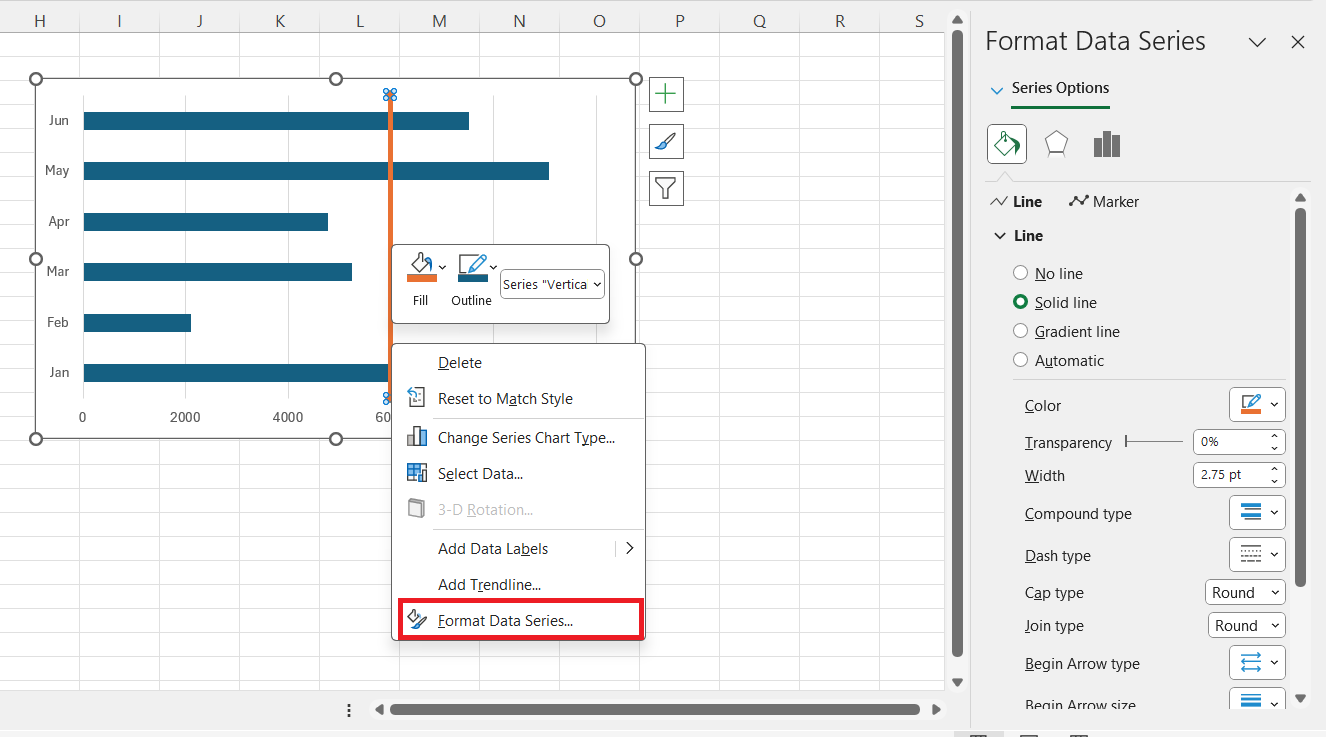The height and width of the screenshot is (737, 1326).
Task: Open the Chart Styles paintbrush button
Action: [666, 142]
